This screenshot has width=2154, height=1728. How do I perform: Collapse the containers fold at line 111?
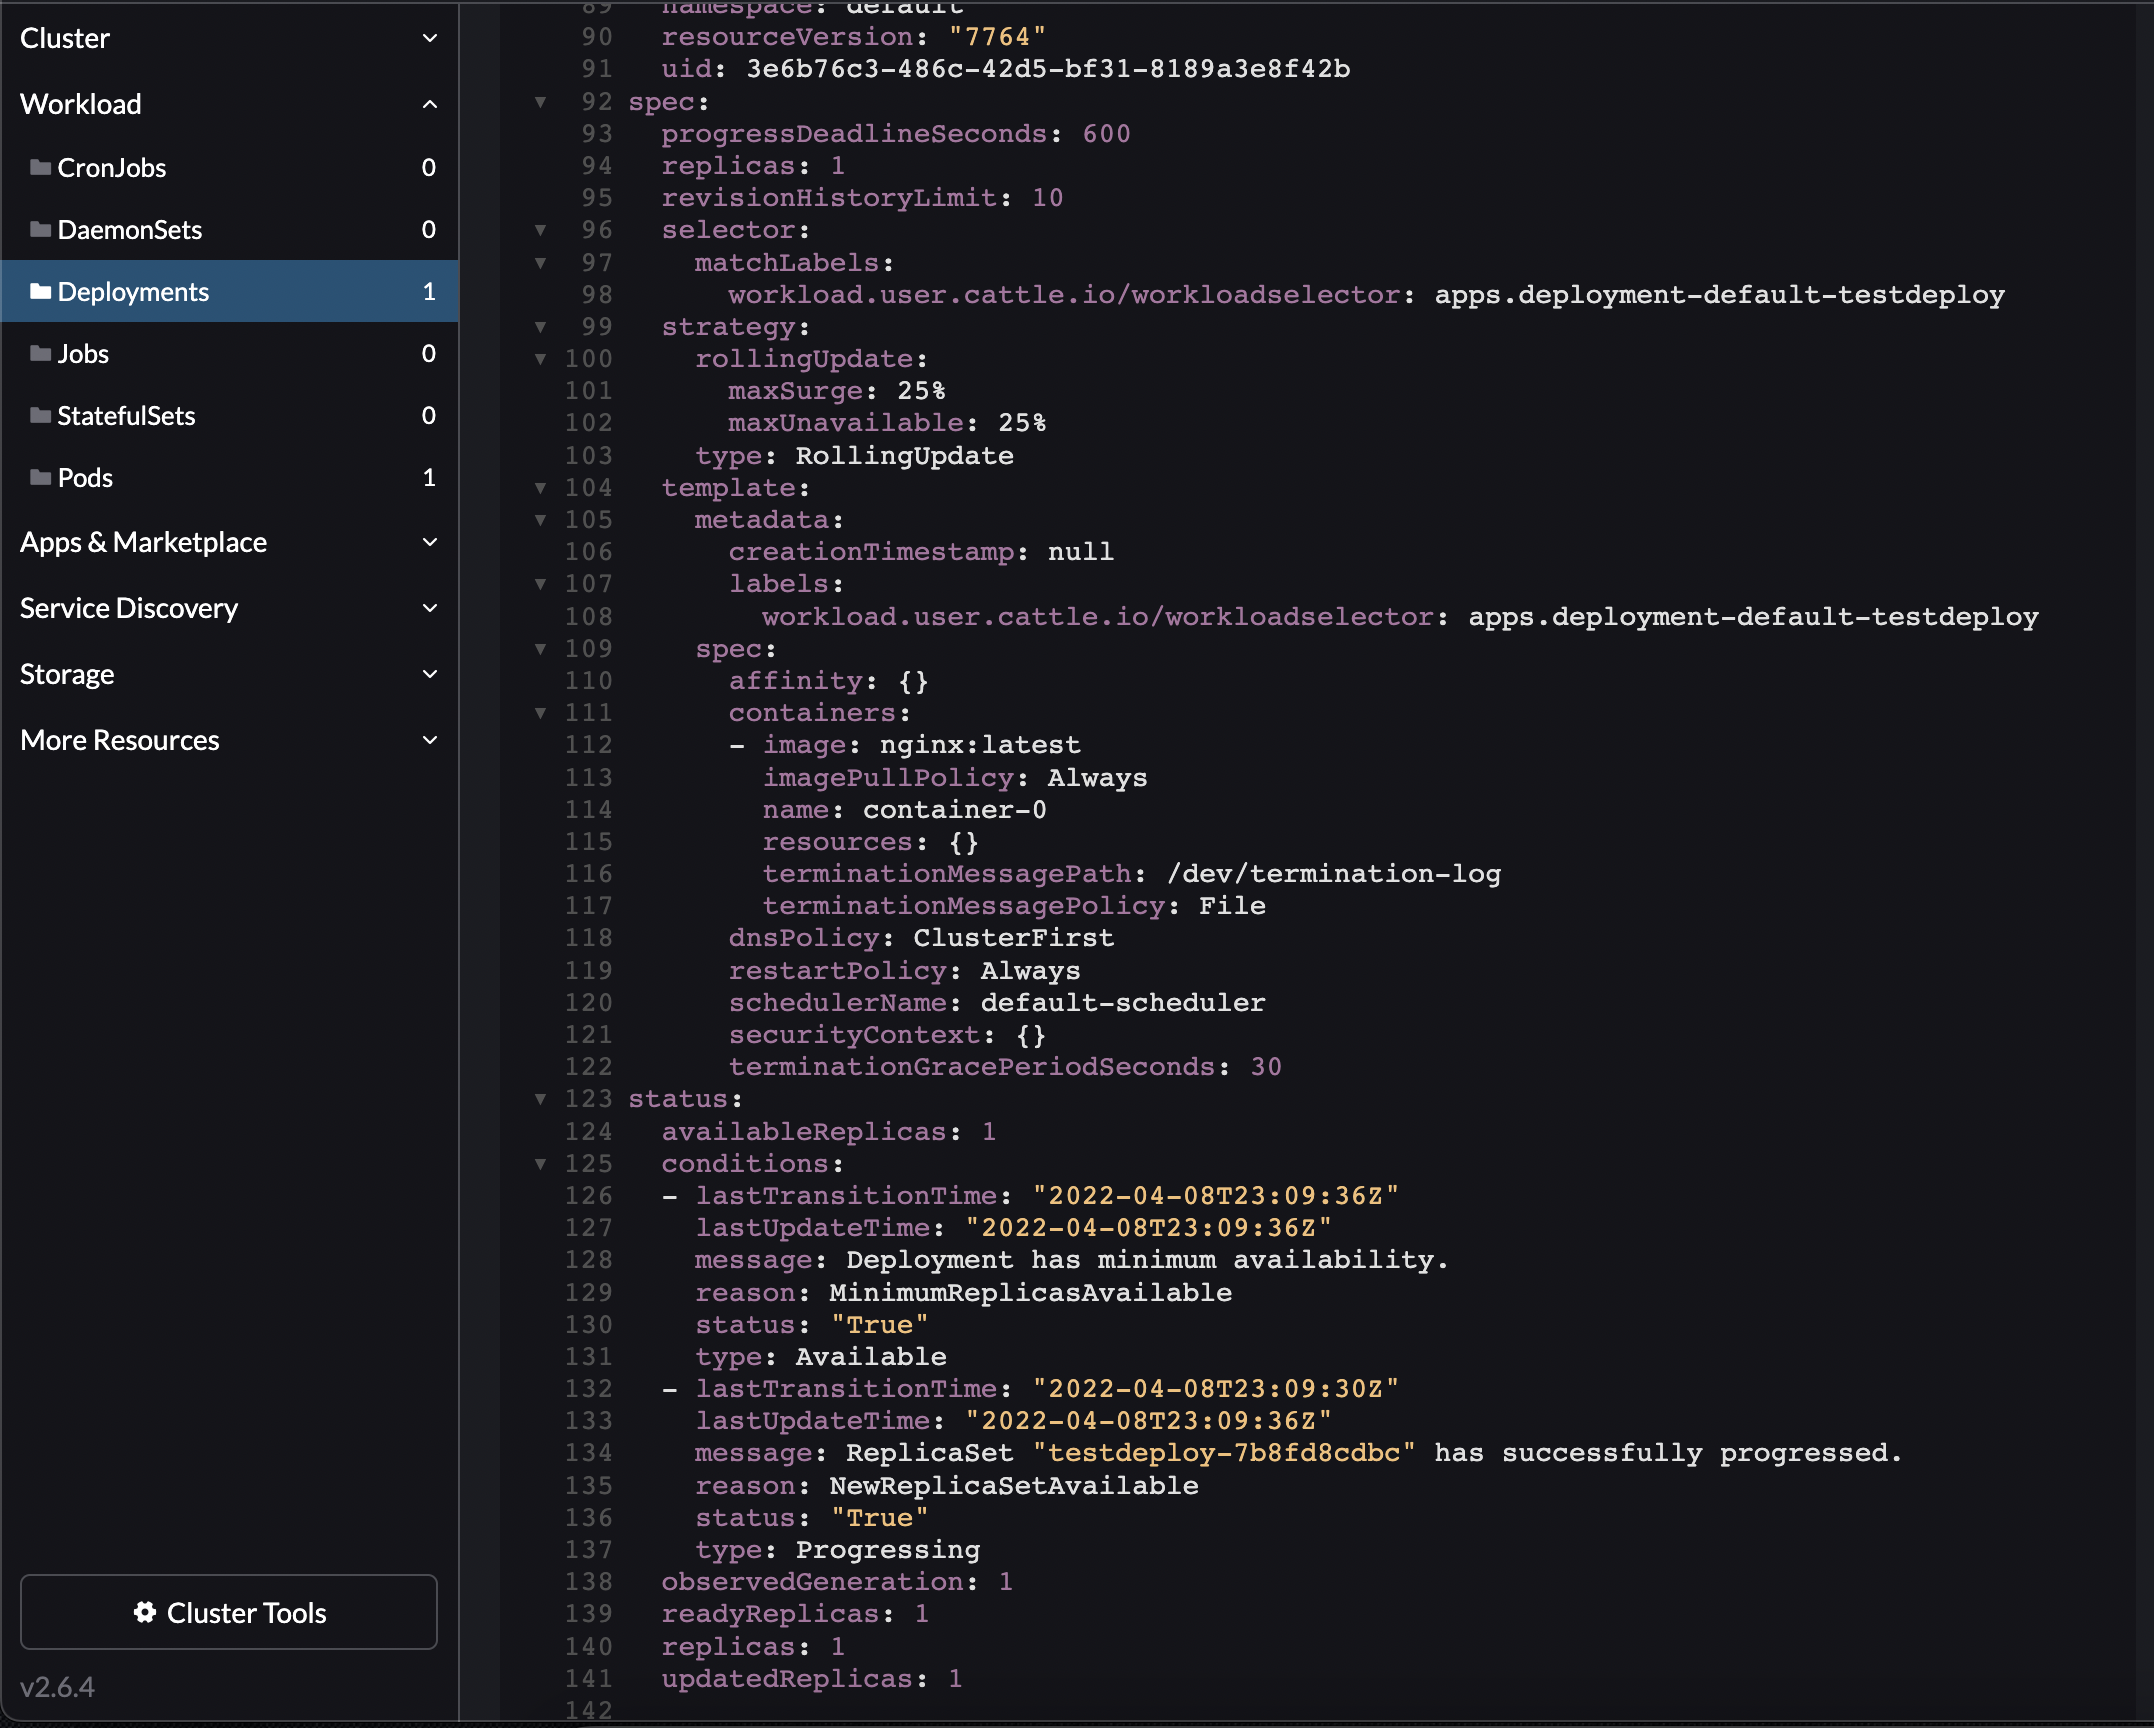point(541,713)
